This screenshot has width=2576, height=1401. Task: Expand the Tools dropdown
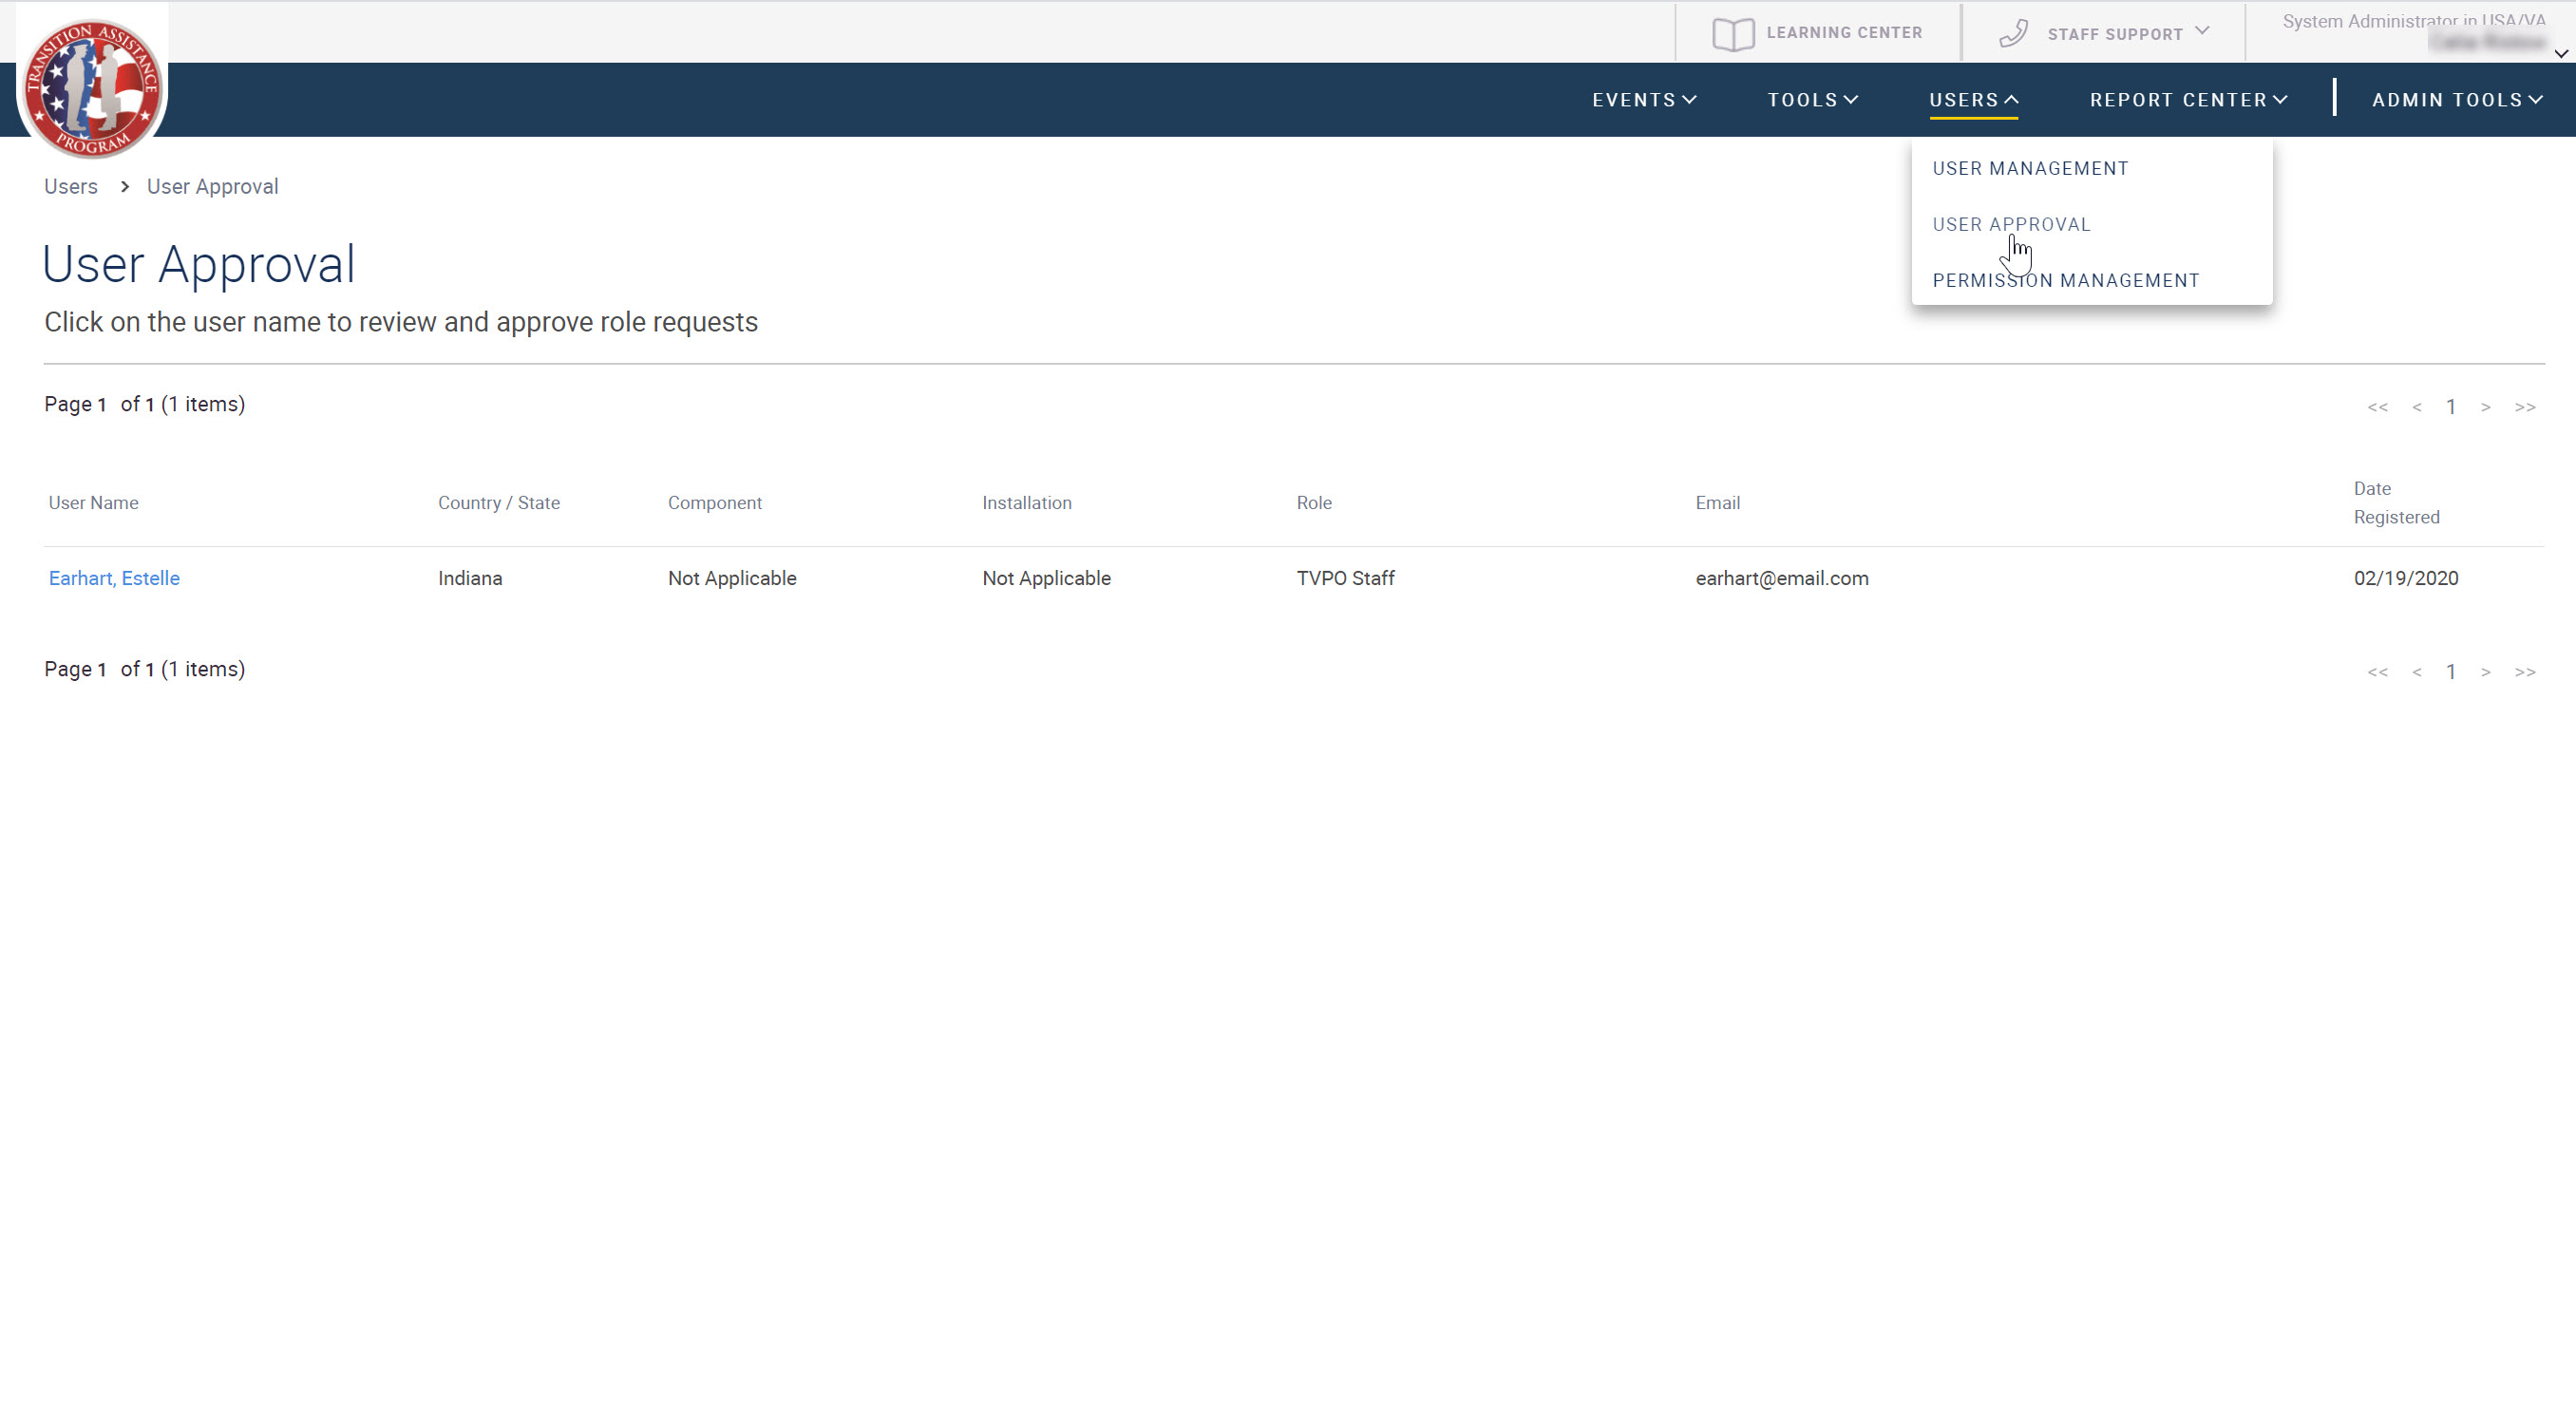point(1812,100)
